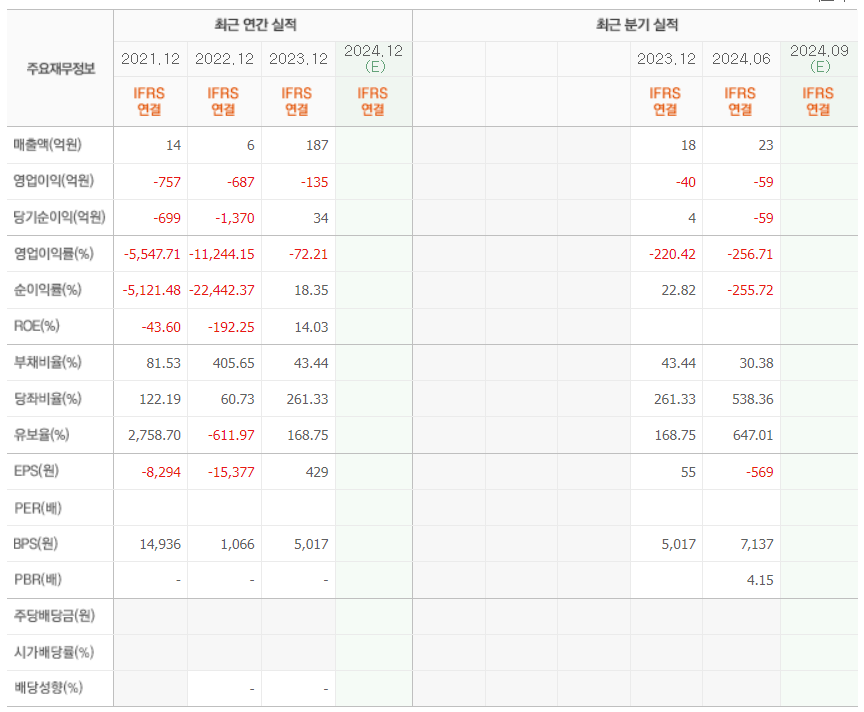Click the 주당배당금(원) row label
Screen dimensions: 864x712
[x=54, y=616]
